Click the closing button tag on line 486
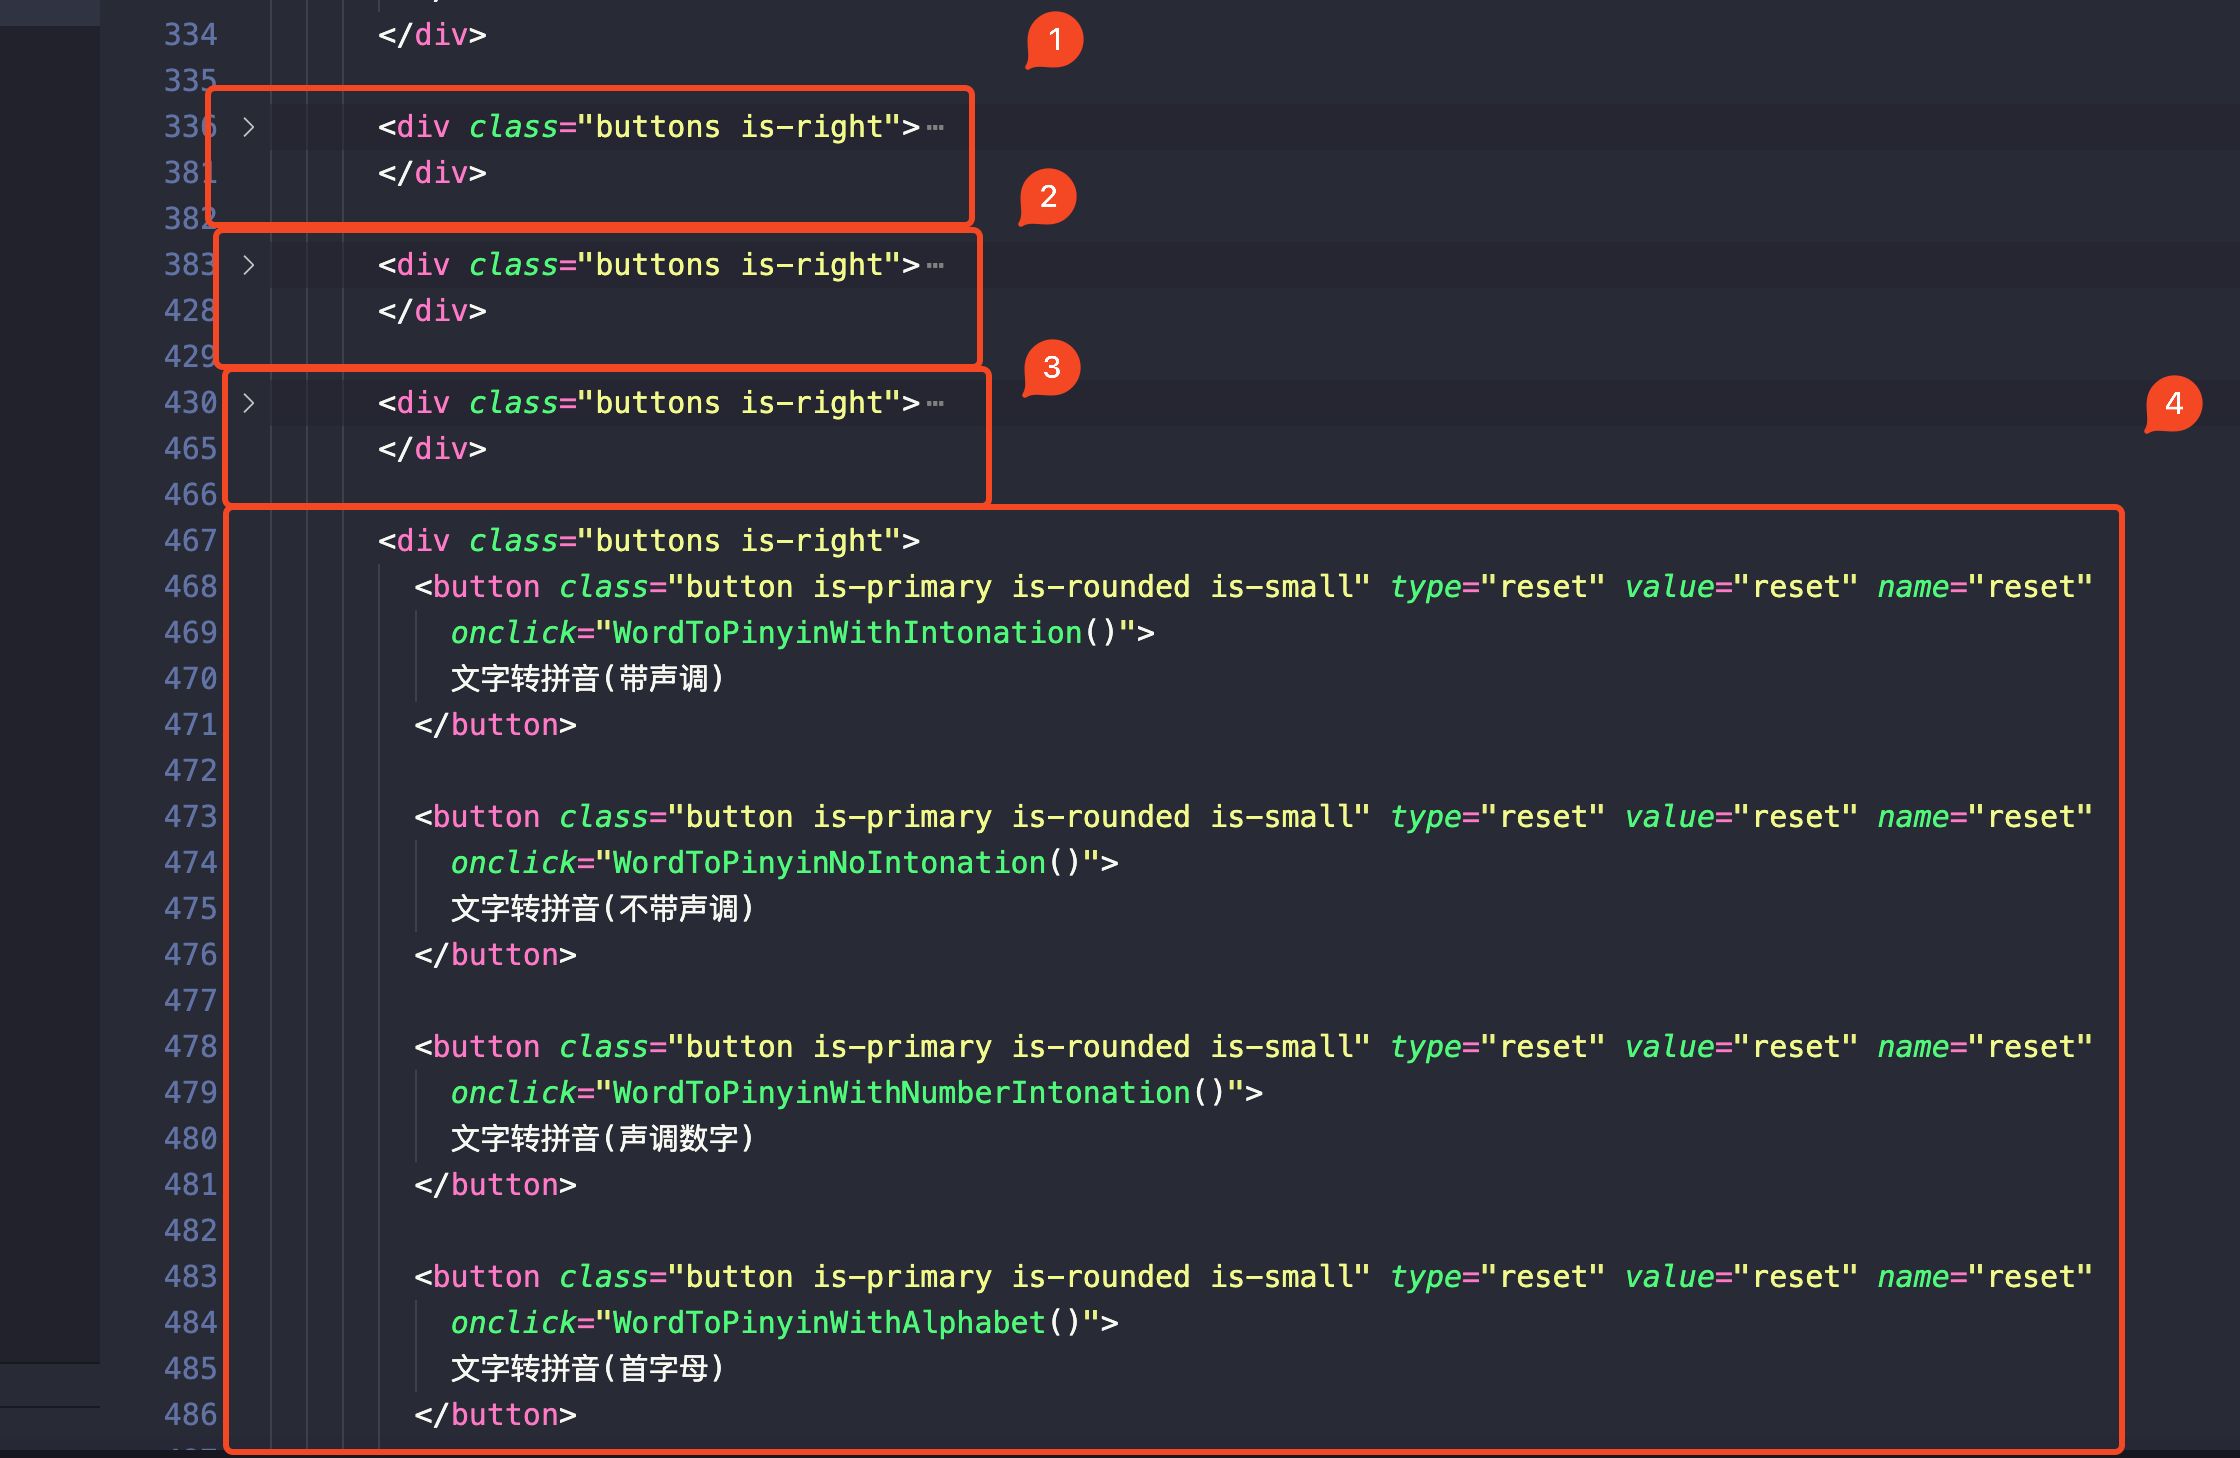This screenshot has height=1458, width=2240. pos(496,1415)
